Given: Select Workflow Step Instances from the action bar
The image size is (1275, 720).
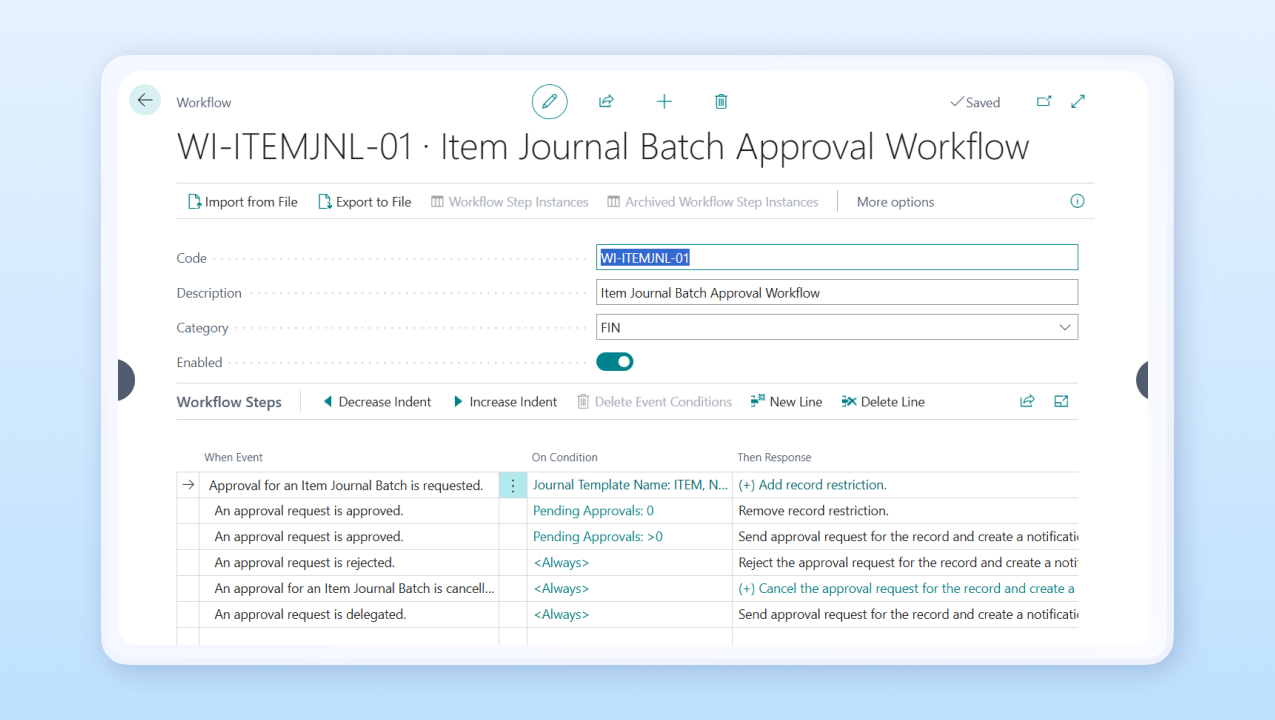Looking at the screenshot, I should point(509,201).
